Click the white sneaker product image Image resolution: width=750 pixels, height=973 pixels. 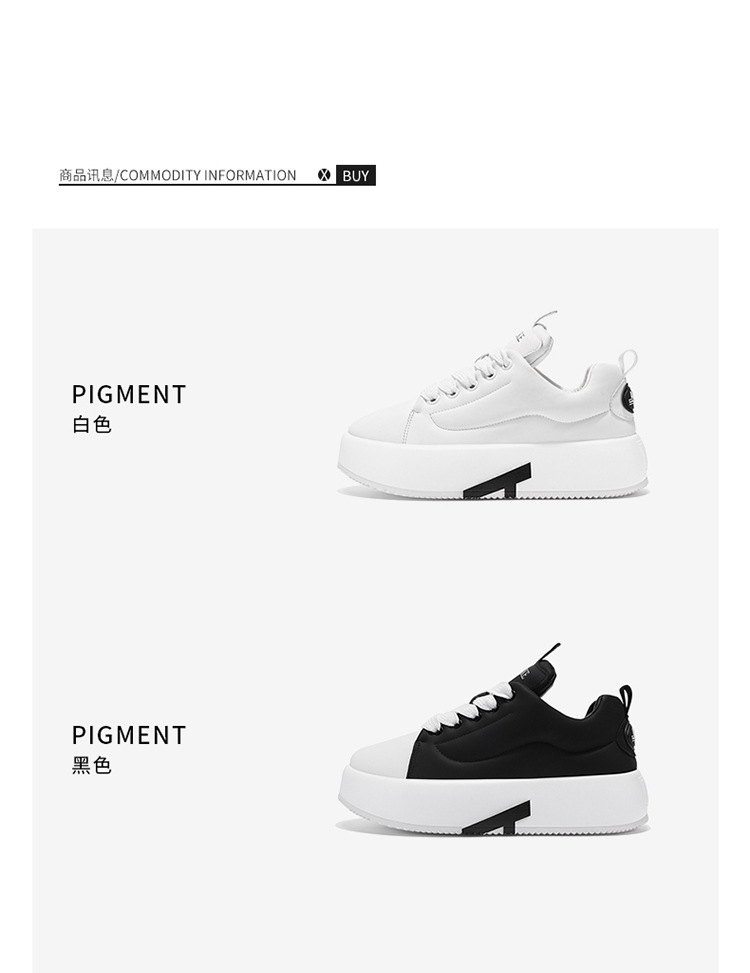coord(494,405)
